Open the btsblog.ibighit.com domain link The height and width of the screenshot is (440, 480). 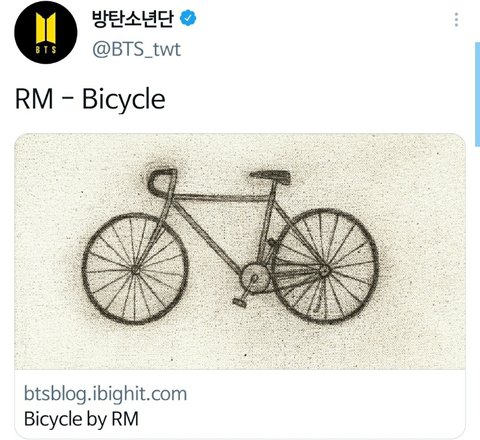(105, 394)
